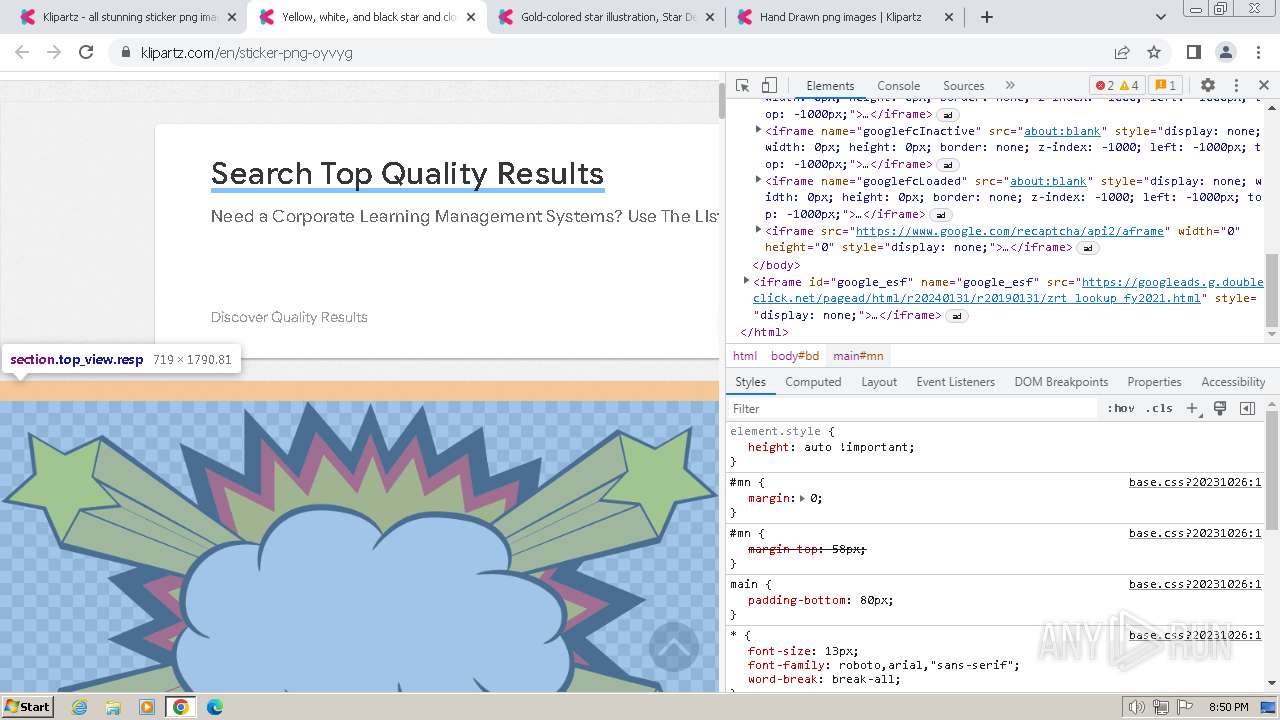Open the Layout pane tab
The height and width of the screenshot is (720, 1280).
[x=879, y=382]
